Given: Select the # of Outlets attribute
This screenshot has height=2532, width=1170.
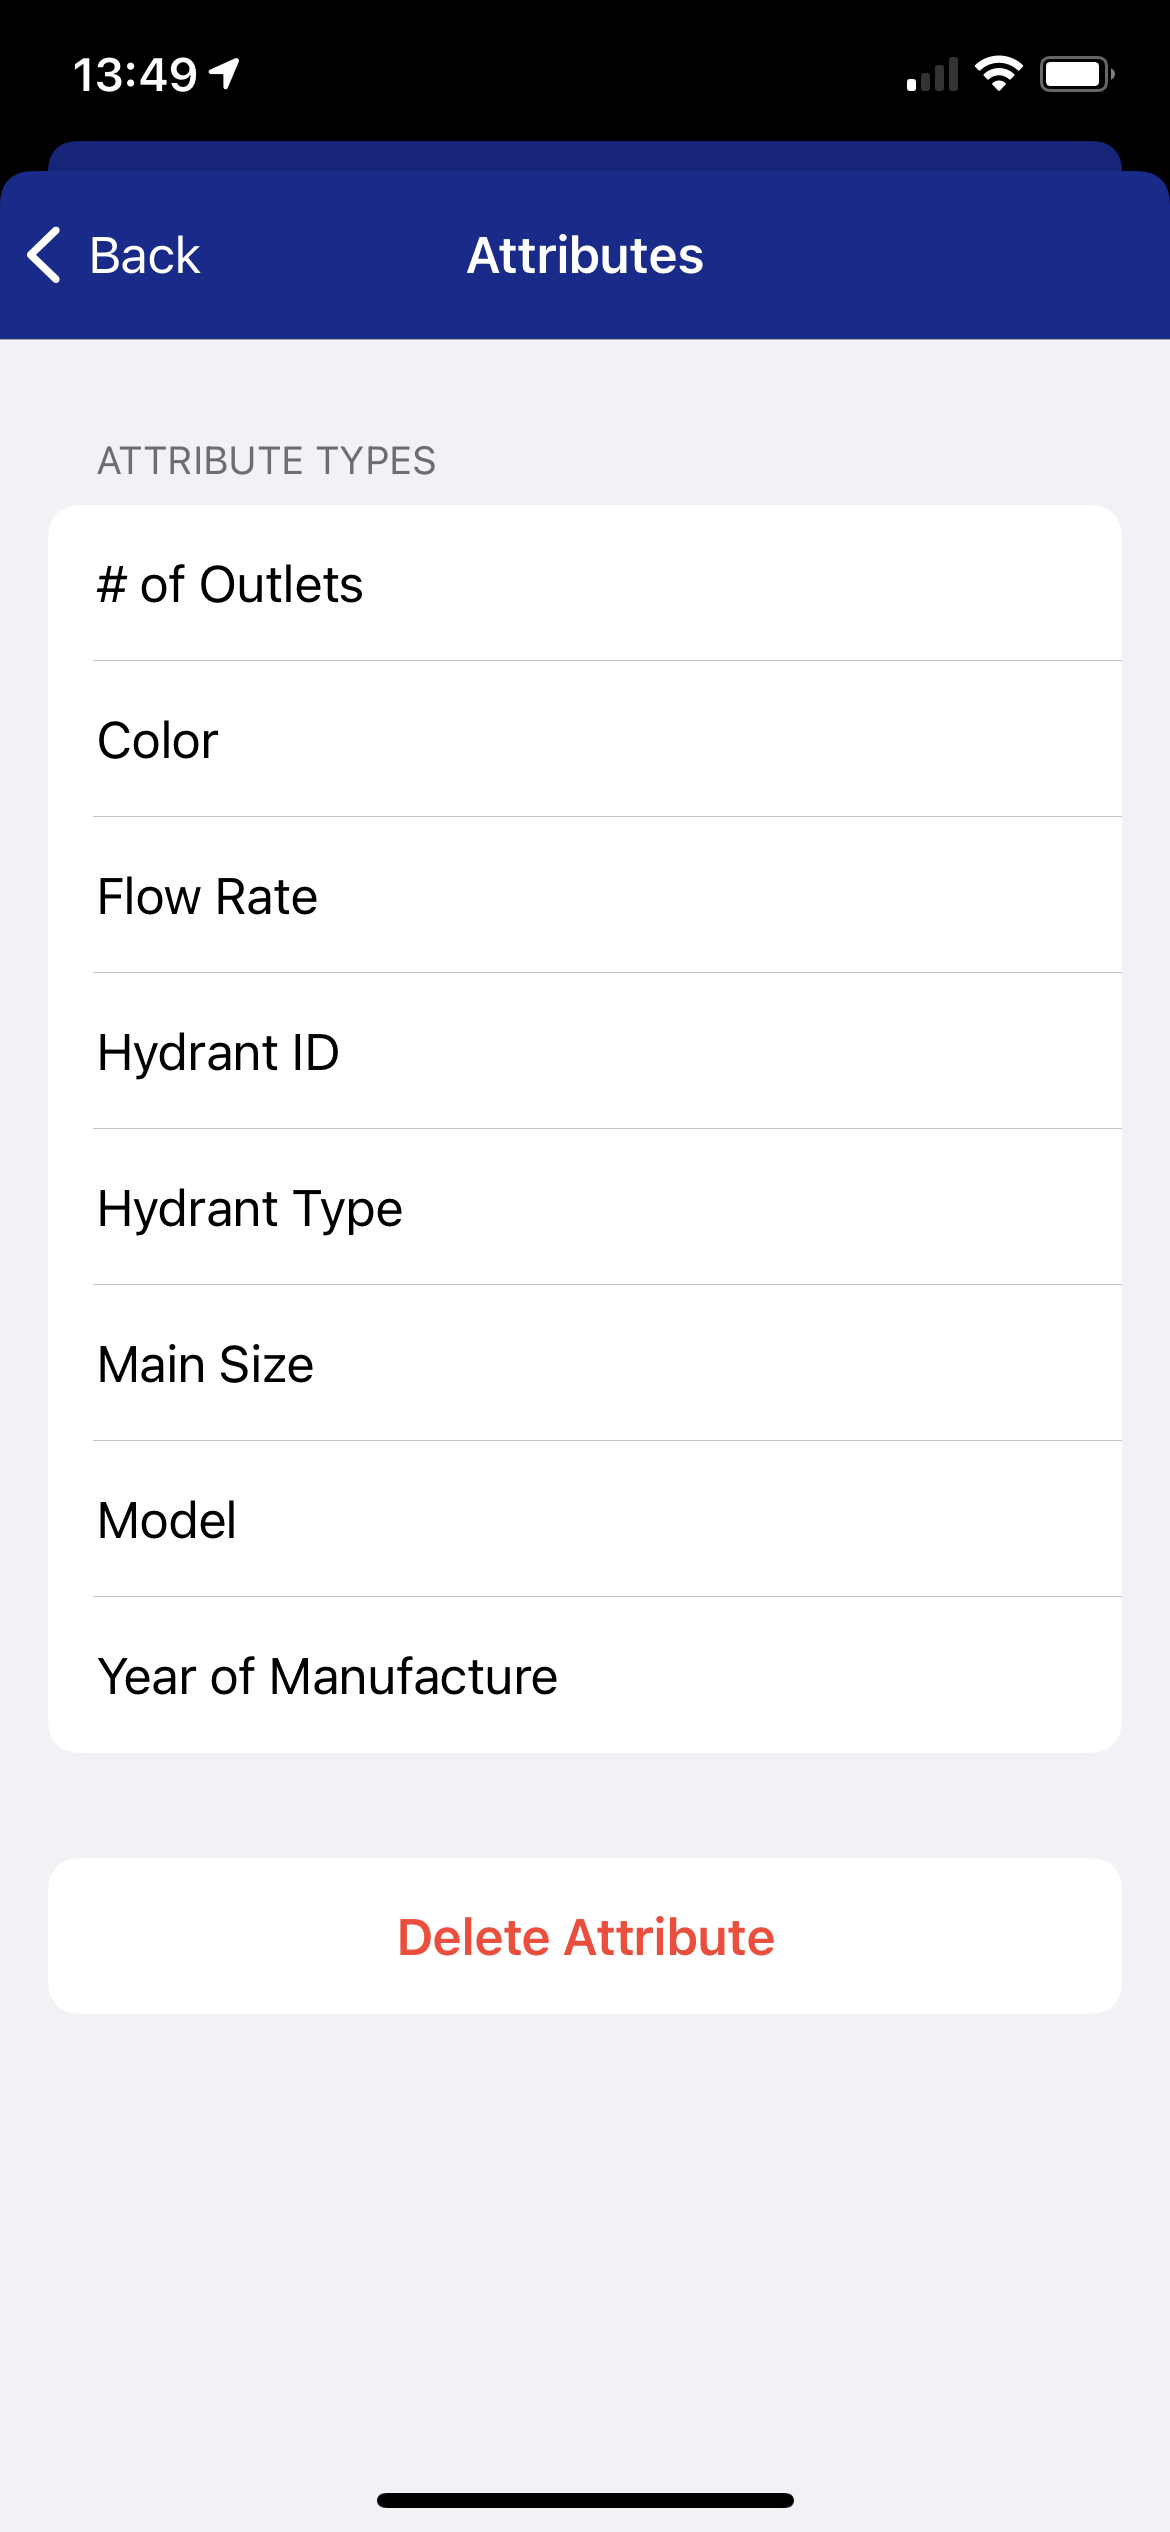Looking at the screenshot, I should (584, 584).
